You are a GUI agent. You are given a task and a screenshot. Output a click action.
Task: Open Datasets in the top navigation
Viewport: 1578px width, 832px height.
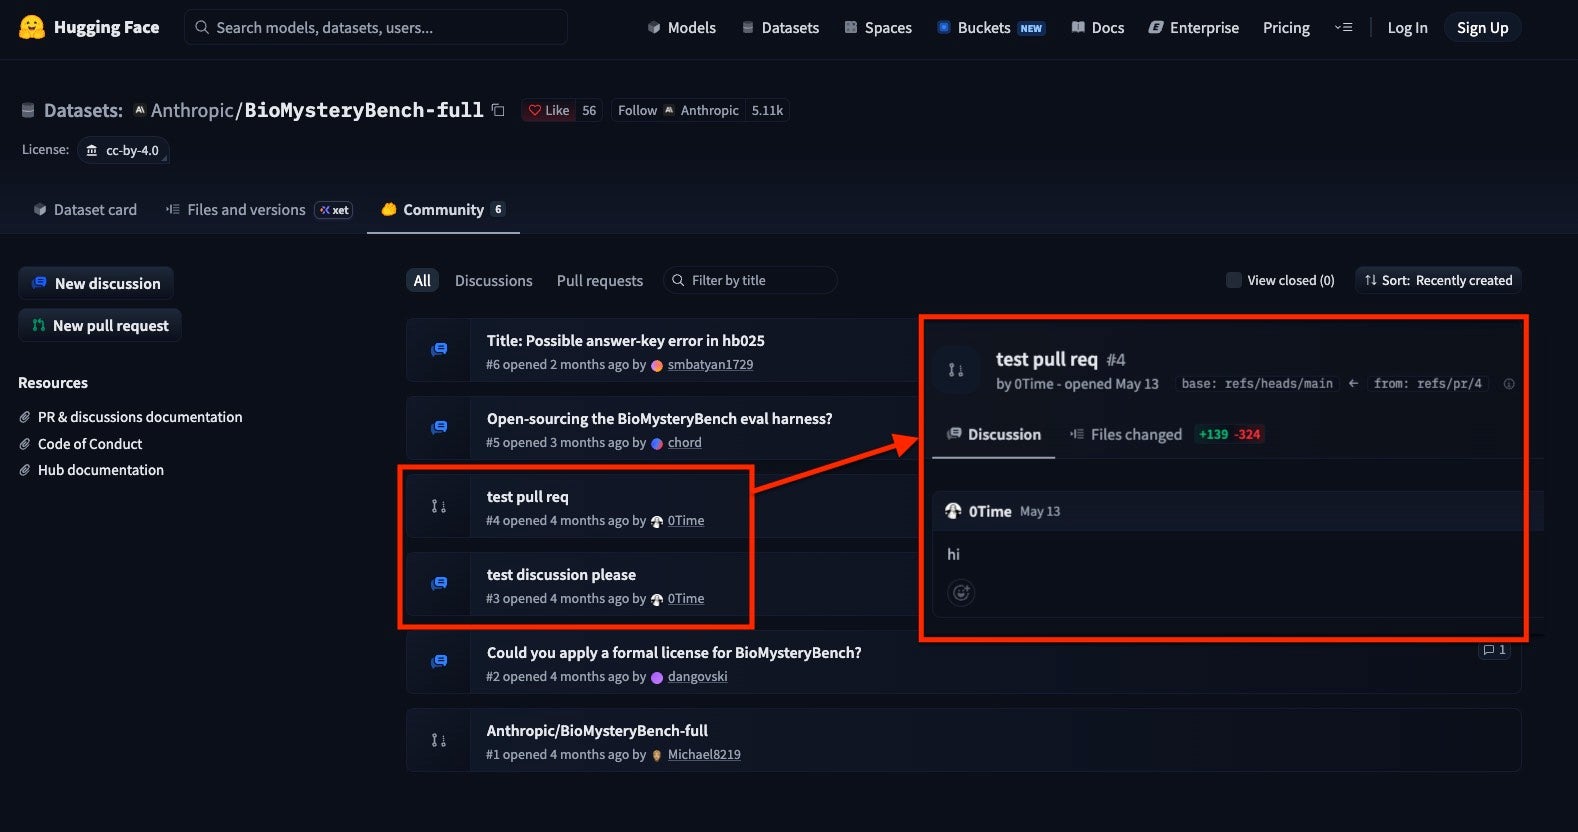[x=780, y=28]
